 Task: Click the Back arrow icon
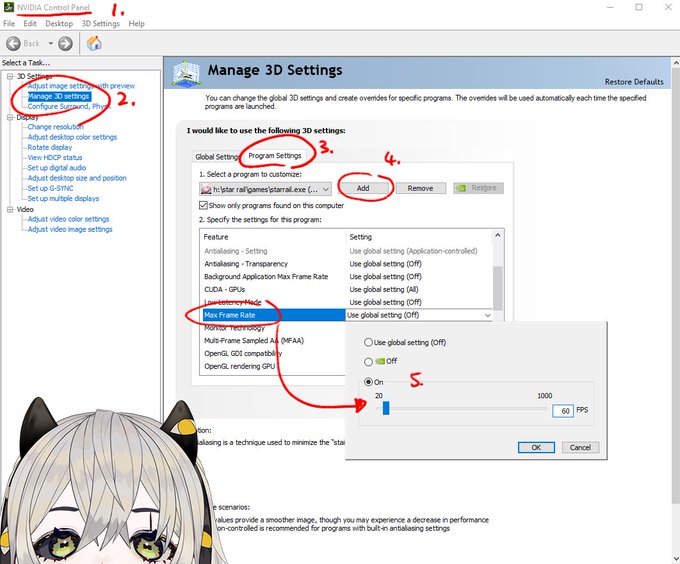pyautogui.click(x=13, y=43)
